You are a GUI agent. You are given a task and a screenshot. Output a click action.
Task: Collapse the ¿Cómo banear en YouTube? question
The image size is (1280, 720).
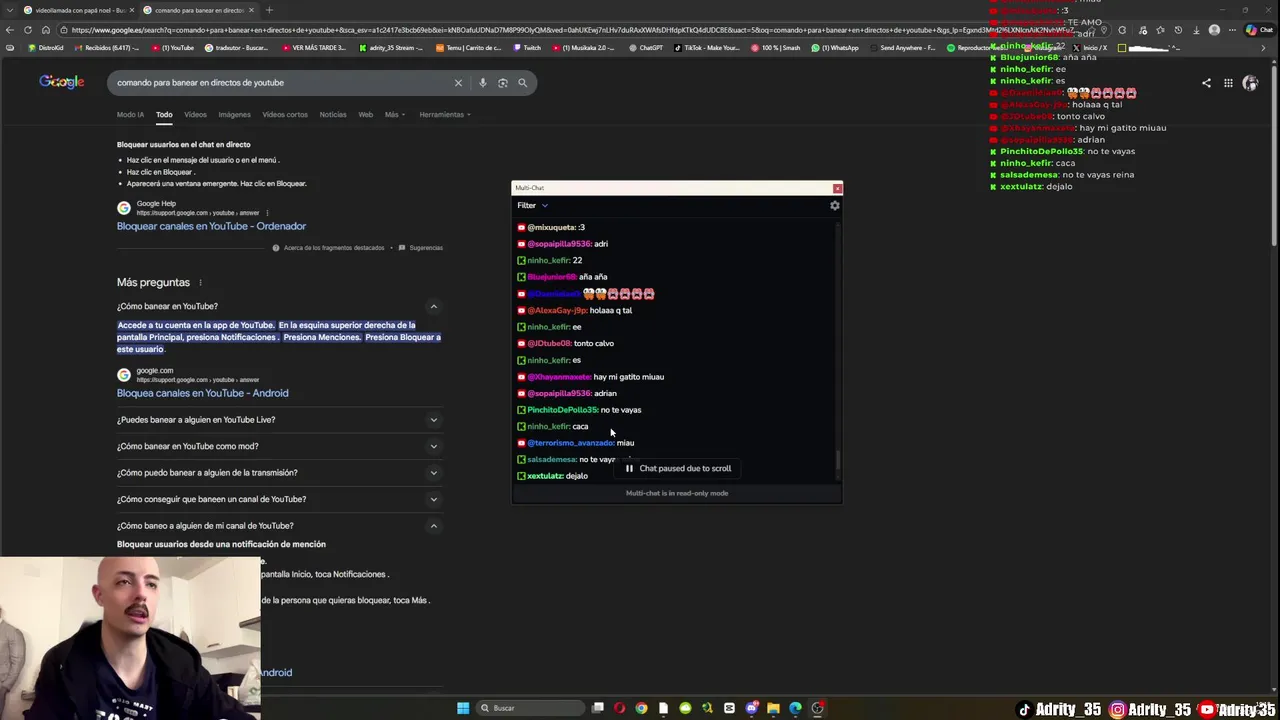point(434,306)
